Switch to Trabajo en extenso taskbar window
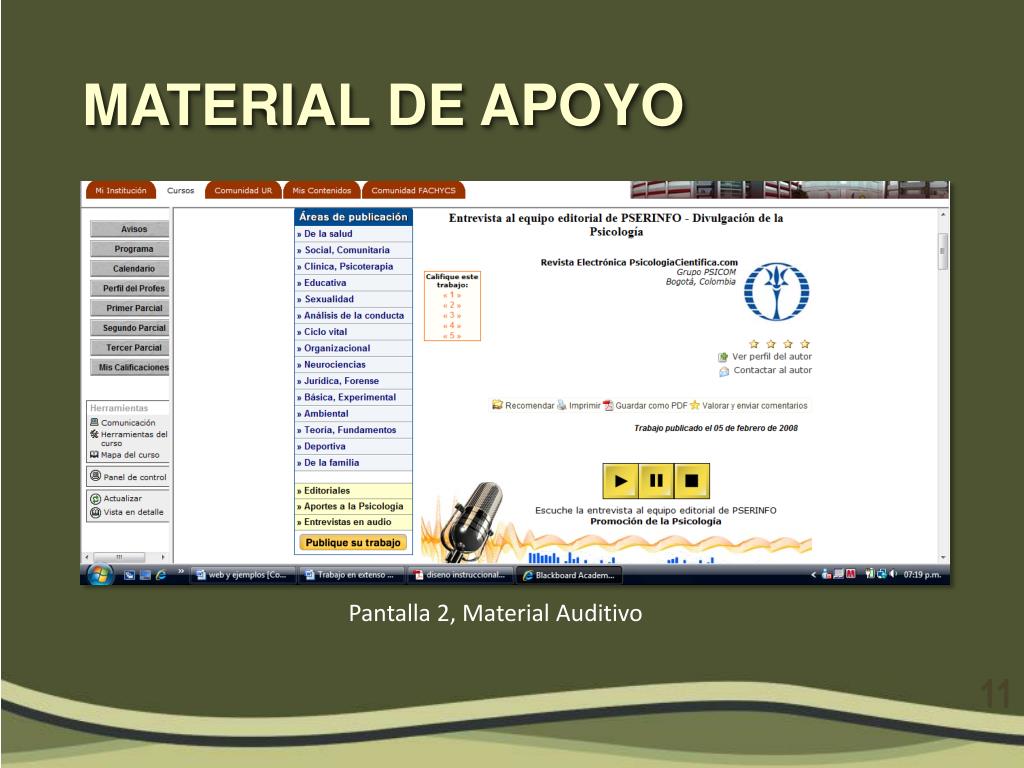The image size is (1024, 768). (351, 575)
